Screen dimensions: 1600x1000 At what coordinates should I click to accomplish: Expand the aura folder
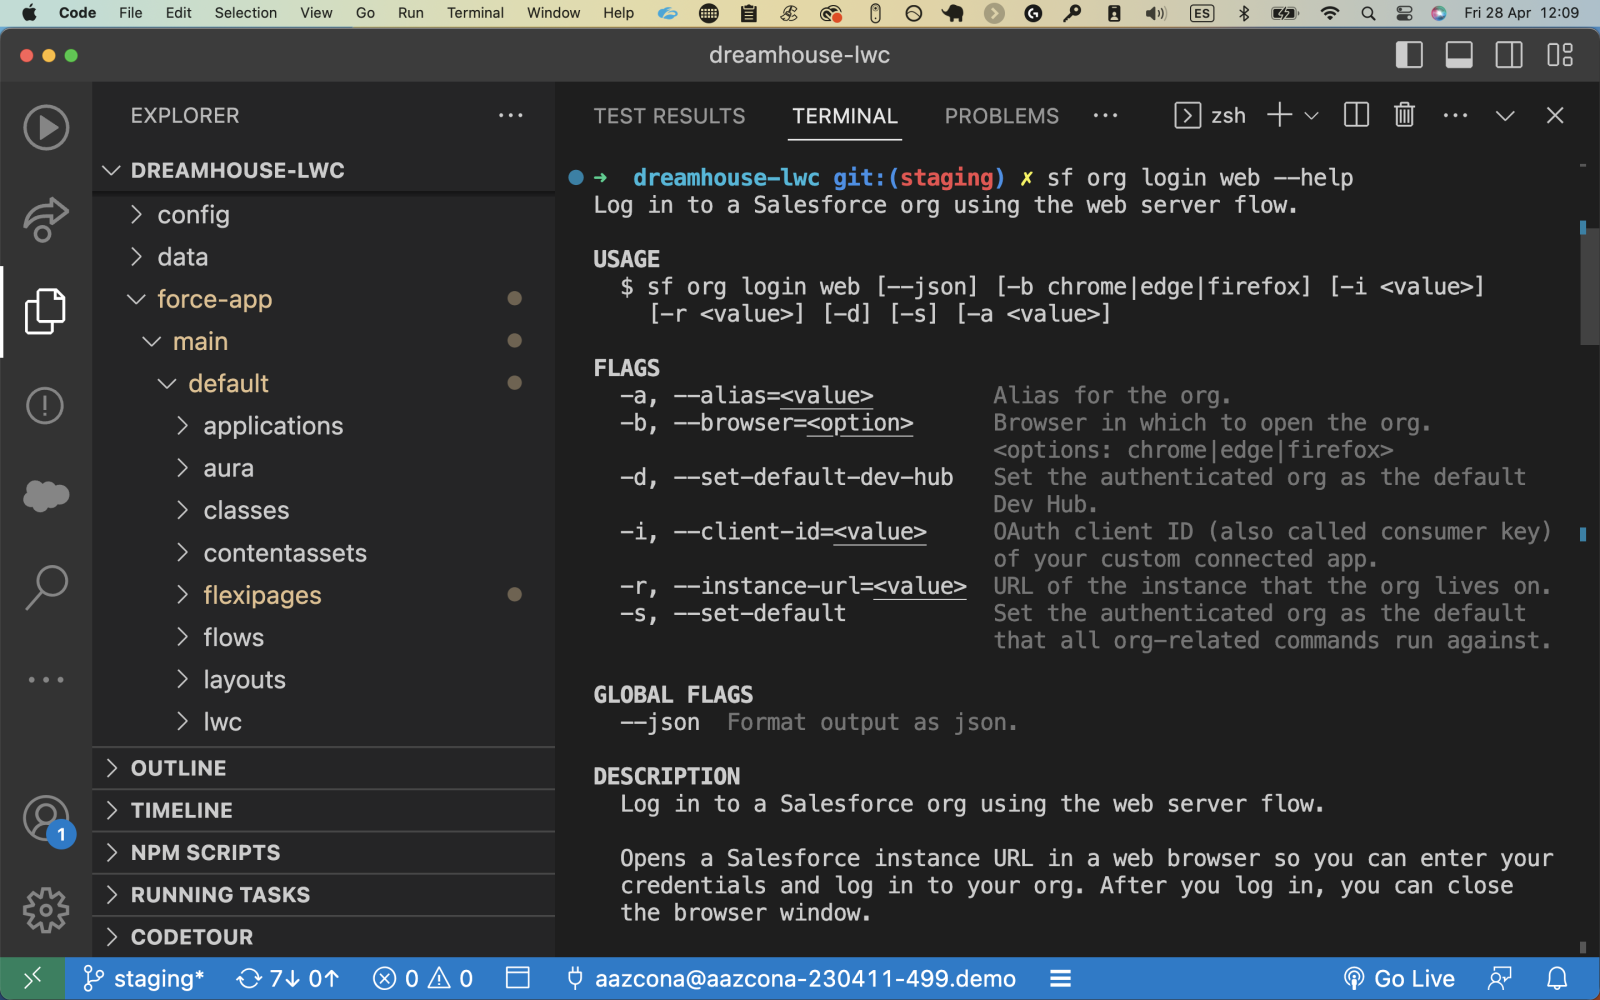[324, 468]
